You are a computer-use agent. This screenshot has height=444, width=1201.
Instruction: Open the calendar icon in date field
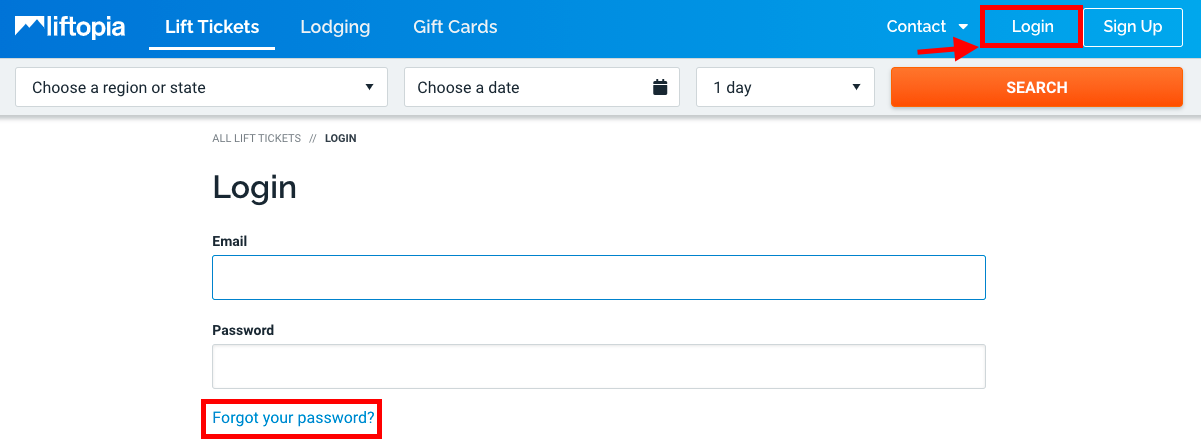tap(660, 87)
